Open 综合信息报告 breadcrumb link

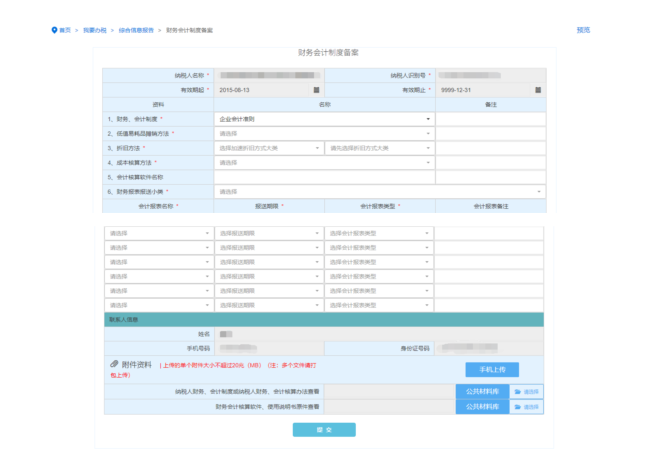point(136,30)
